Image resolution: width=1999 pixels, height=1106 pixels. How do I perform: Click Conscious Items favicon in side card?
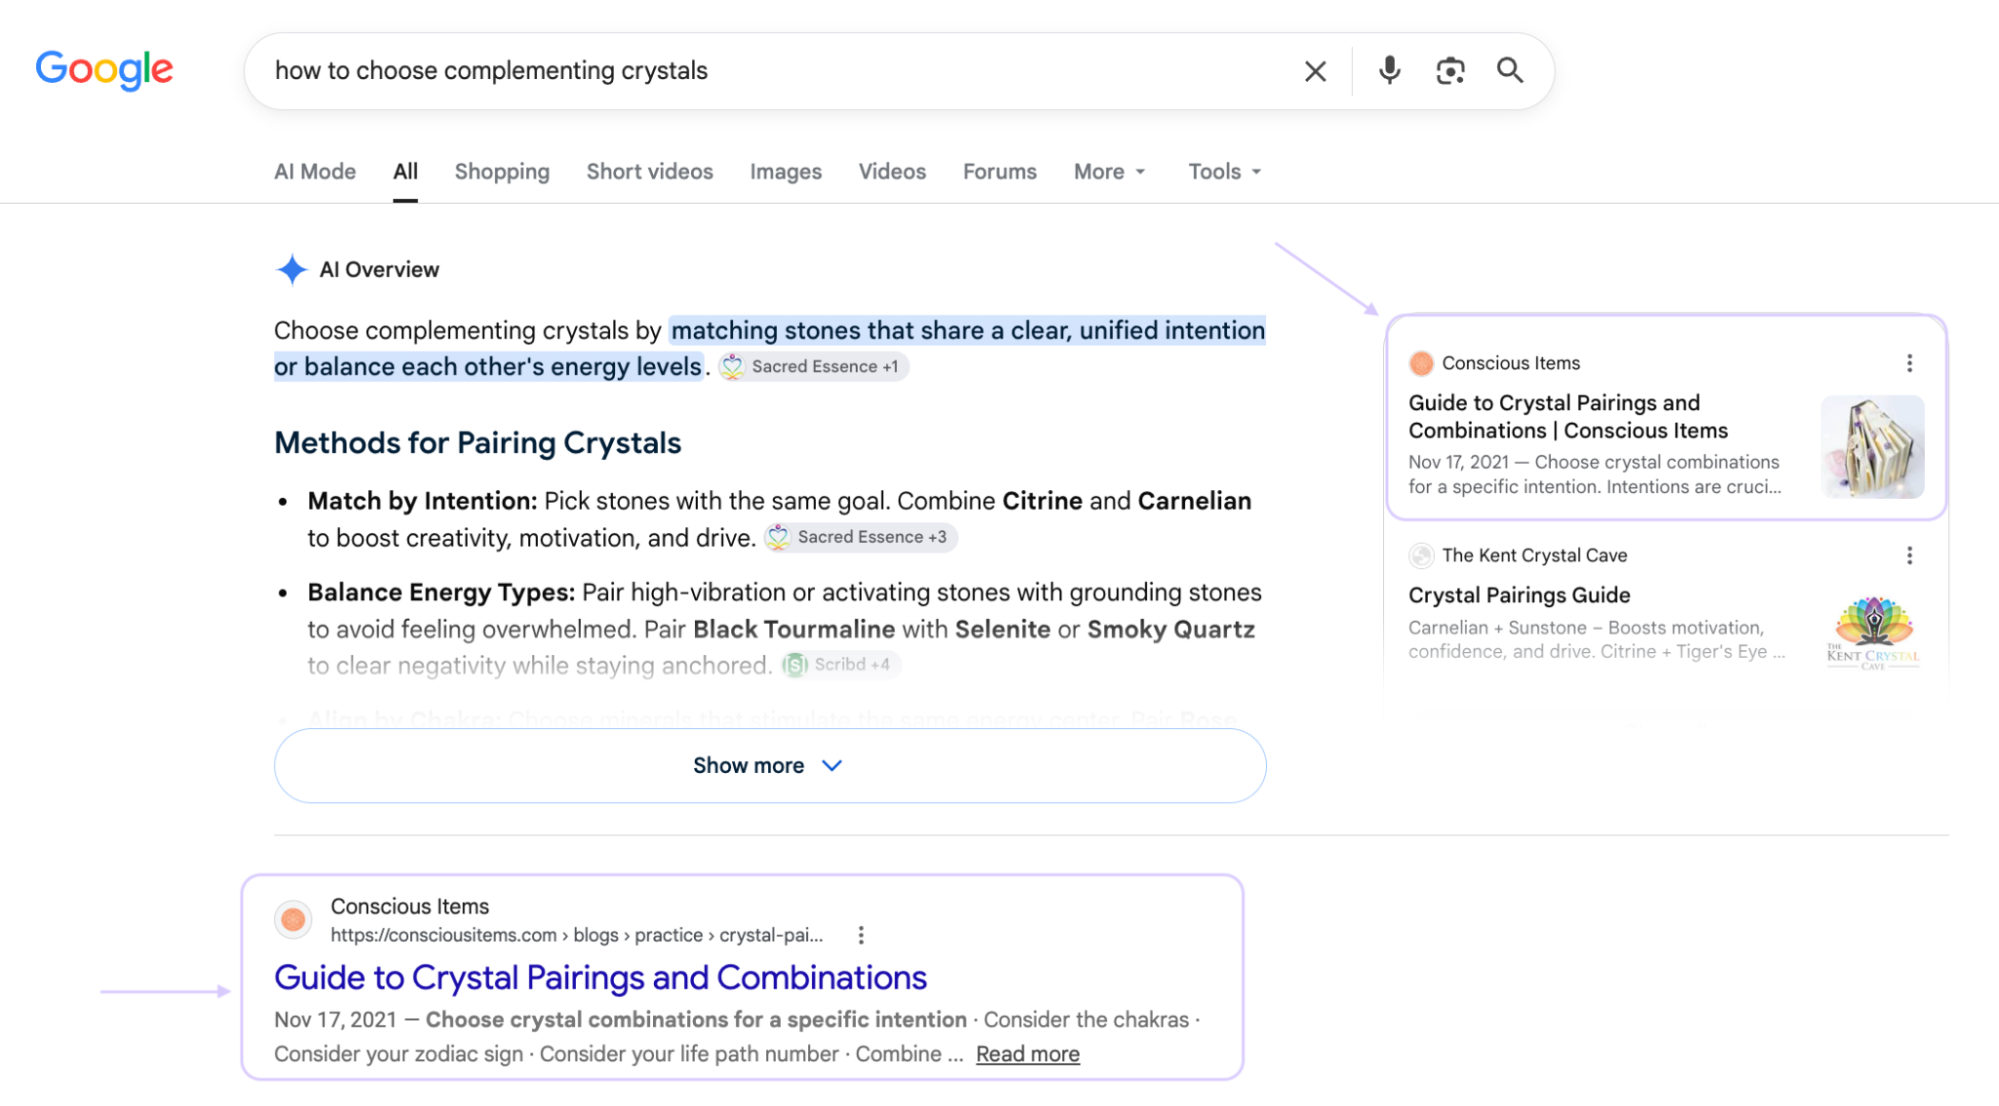(x=1421, y=363)
